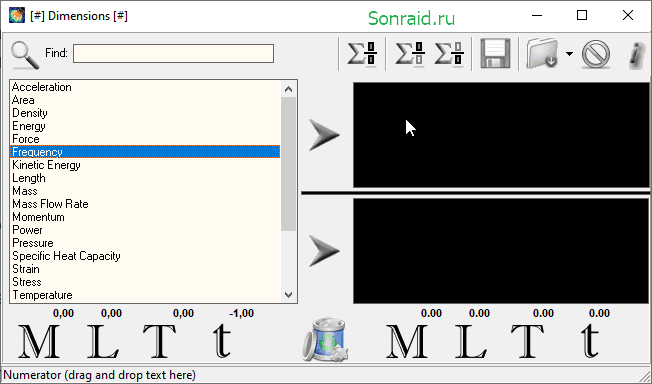The height and width of the screenshot is (384, 652).
Task: Select Force in the list
Action: [145, 139]
